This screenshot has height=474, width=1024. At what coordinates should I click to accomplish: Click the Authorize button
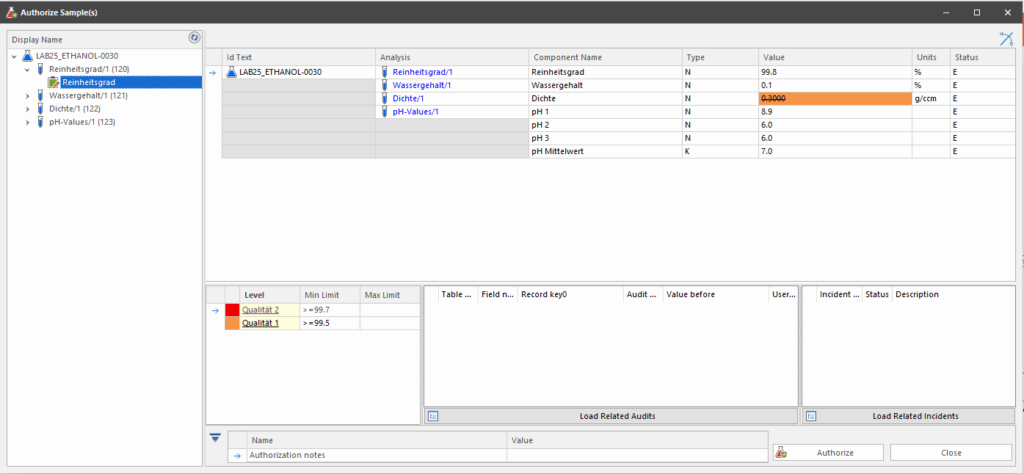click(x=829, y=452)
